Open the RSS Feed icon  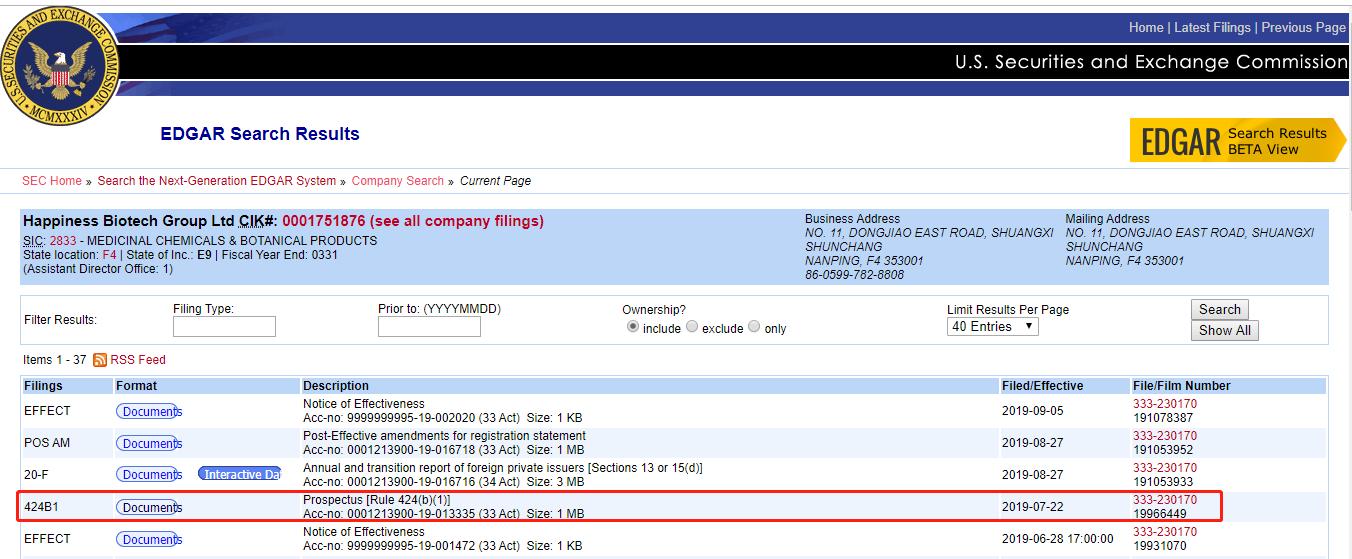(100, 360)
